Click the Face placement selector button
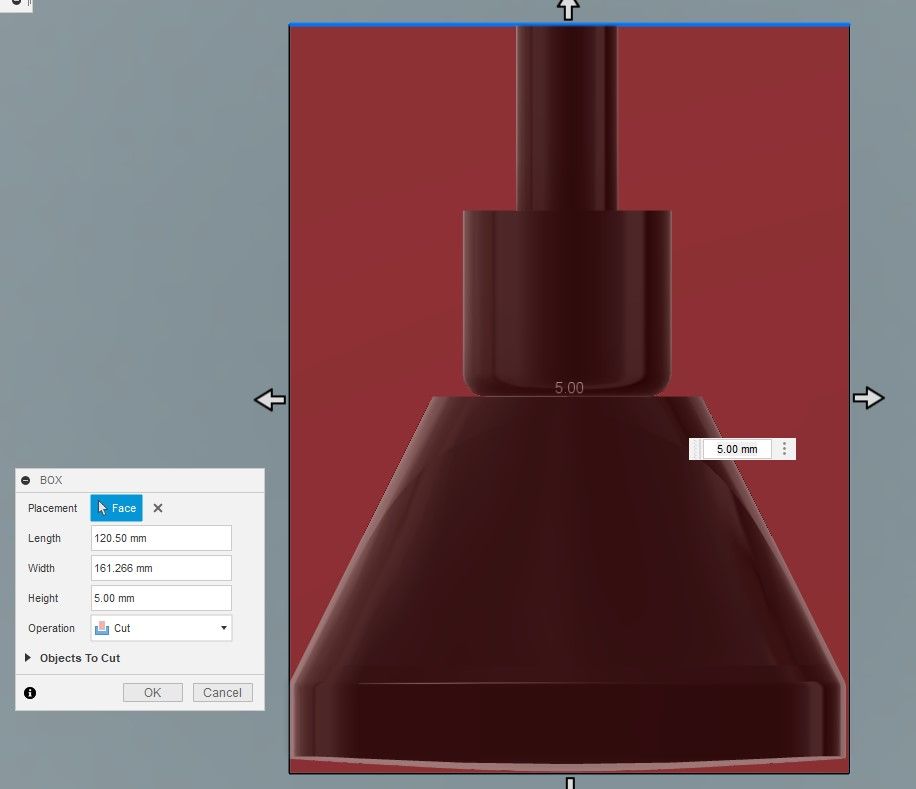Screen dimensions: 916x789 [x=116, y=508]
